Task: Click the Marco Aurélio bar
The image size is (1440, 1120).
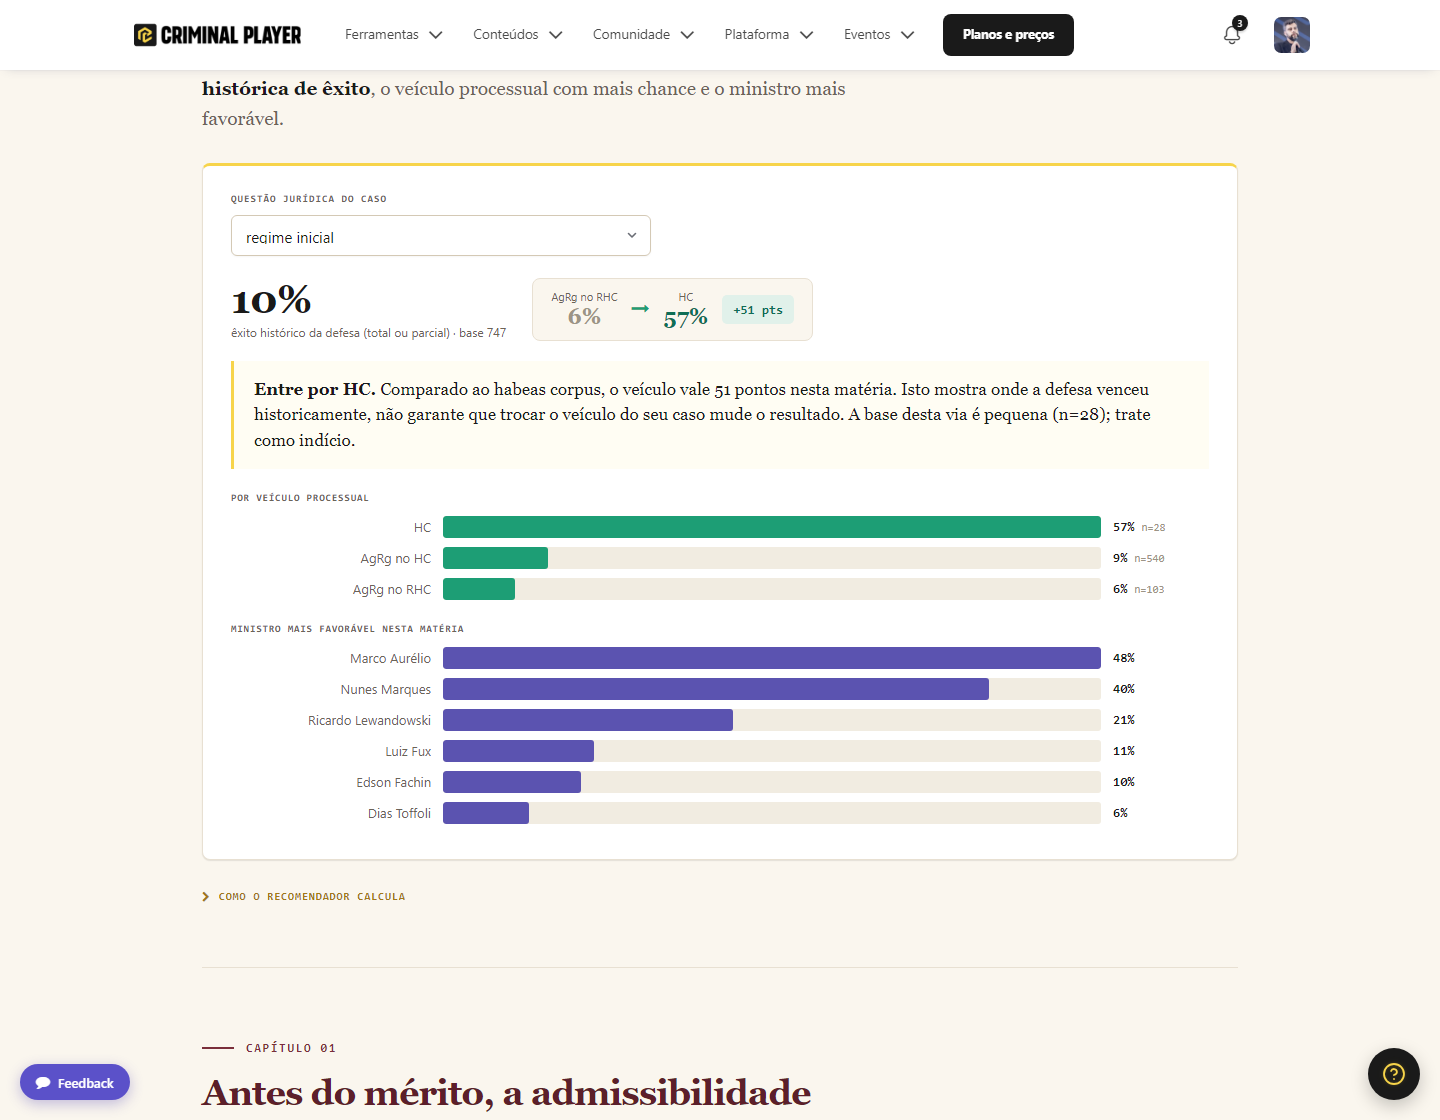Action: pos(772,658)
